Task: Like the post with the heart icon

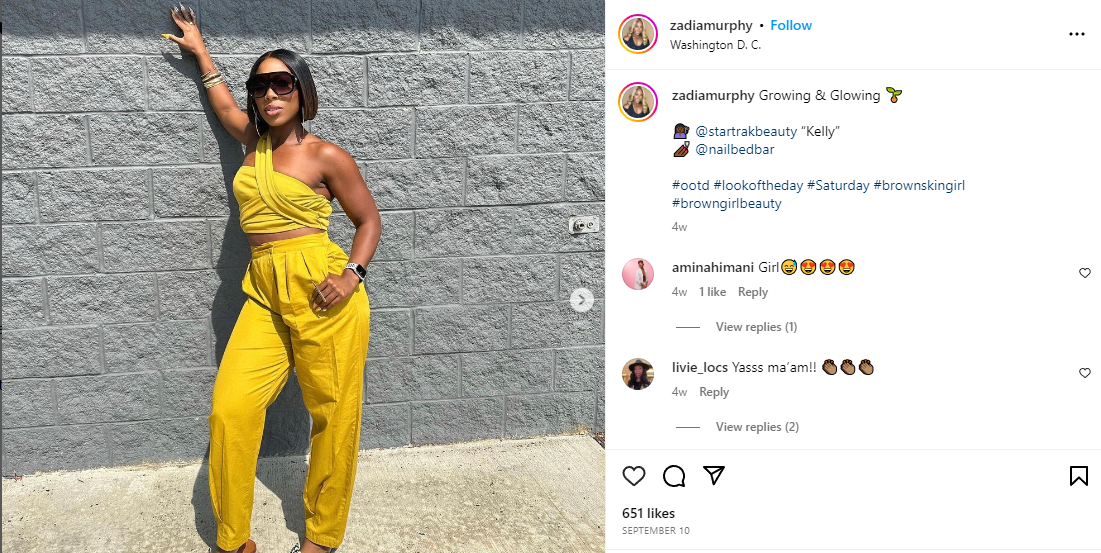Action: pos(633,476)
